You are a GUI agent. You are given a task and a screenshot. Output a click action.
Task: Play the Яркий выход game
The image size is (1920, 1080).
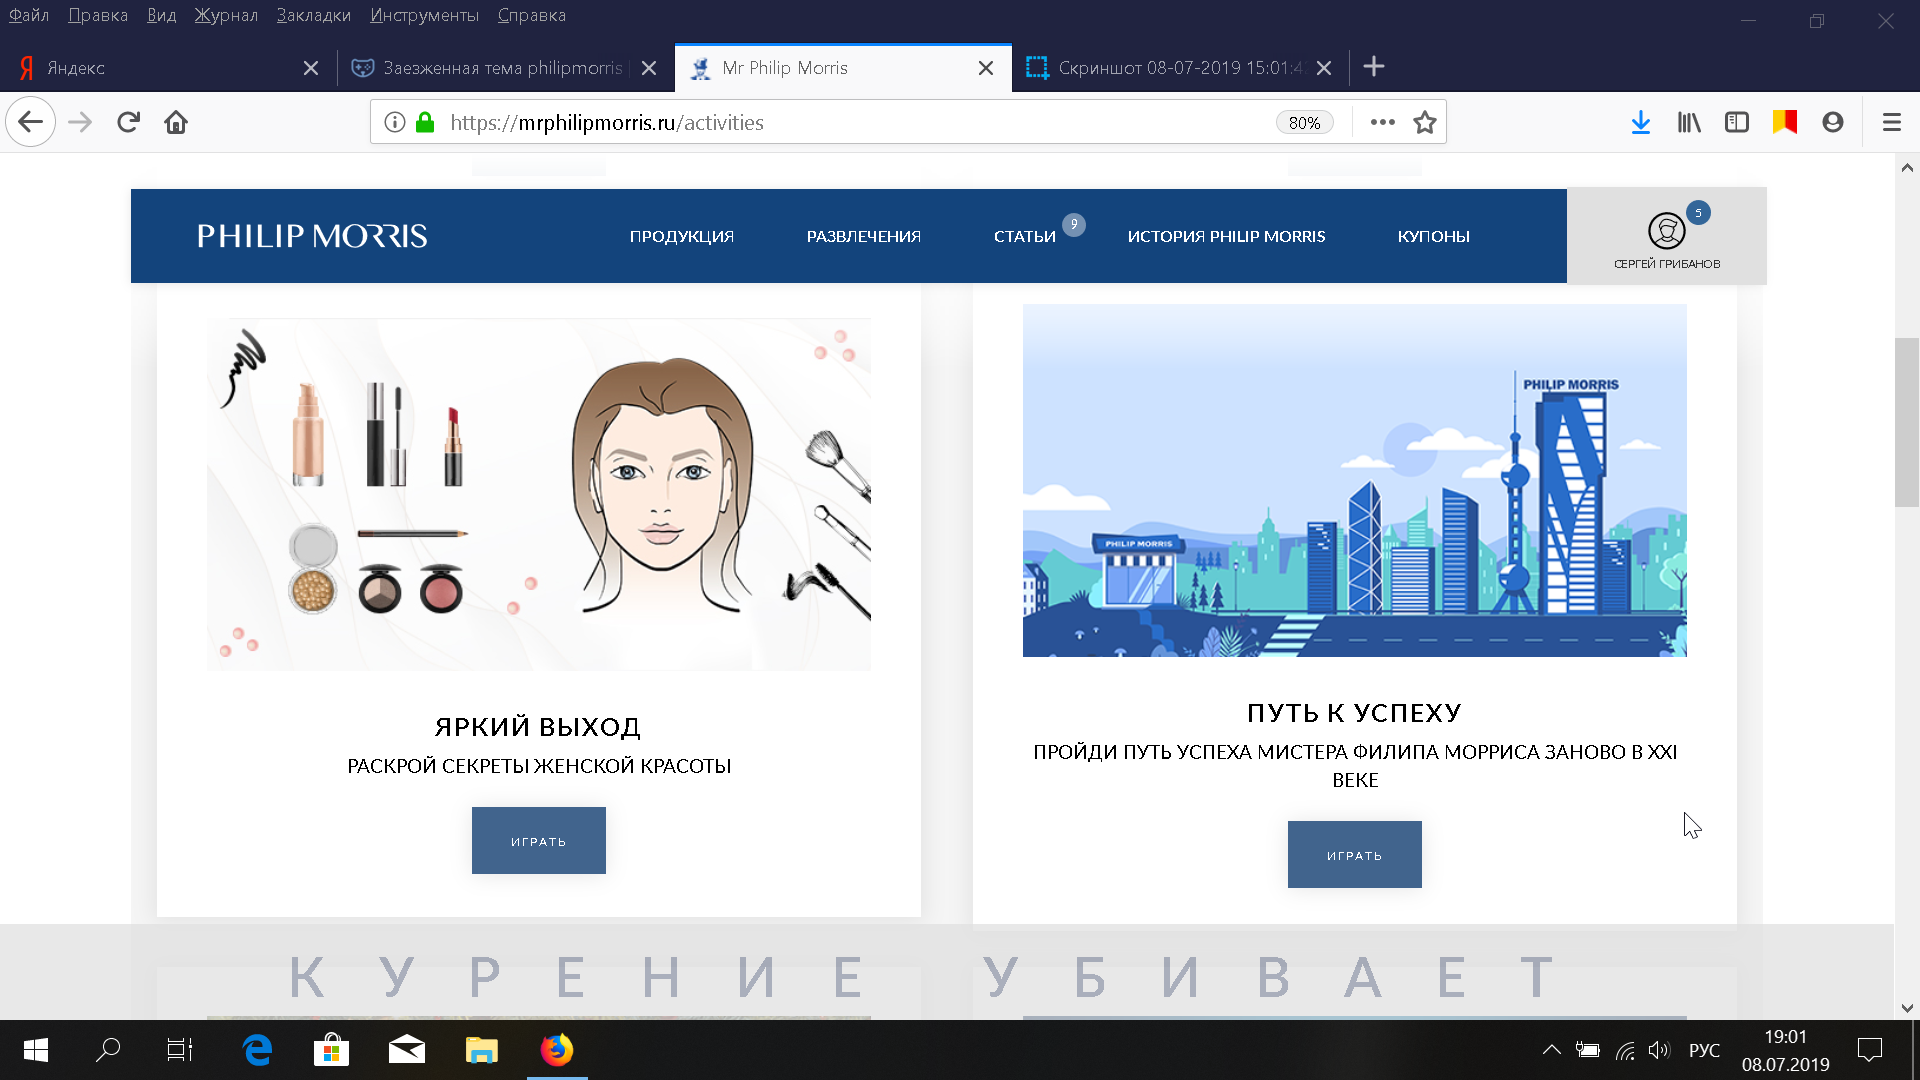[539, 841]
